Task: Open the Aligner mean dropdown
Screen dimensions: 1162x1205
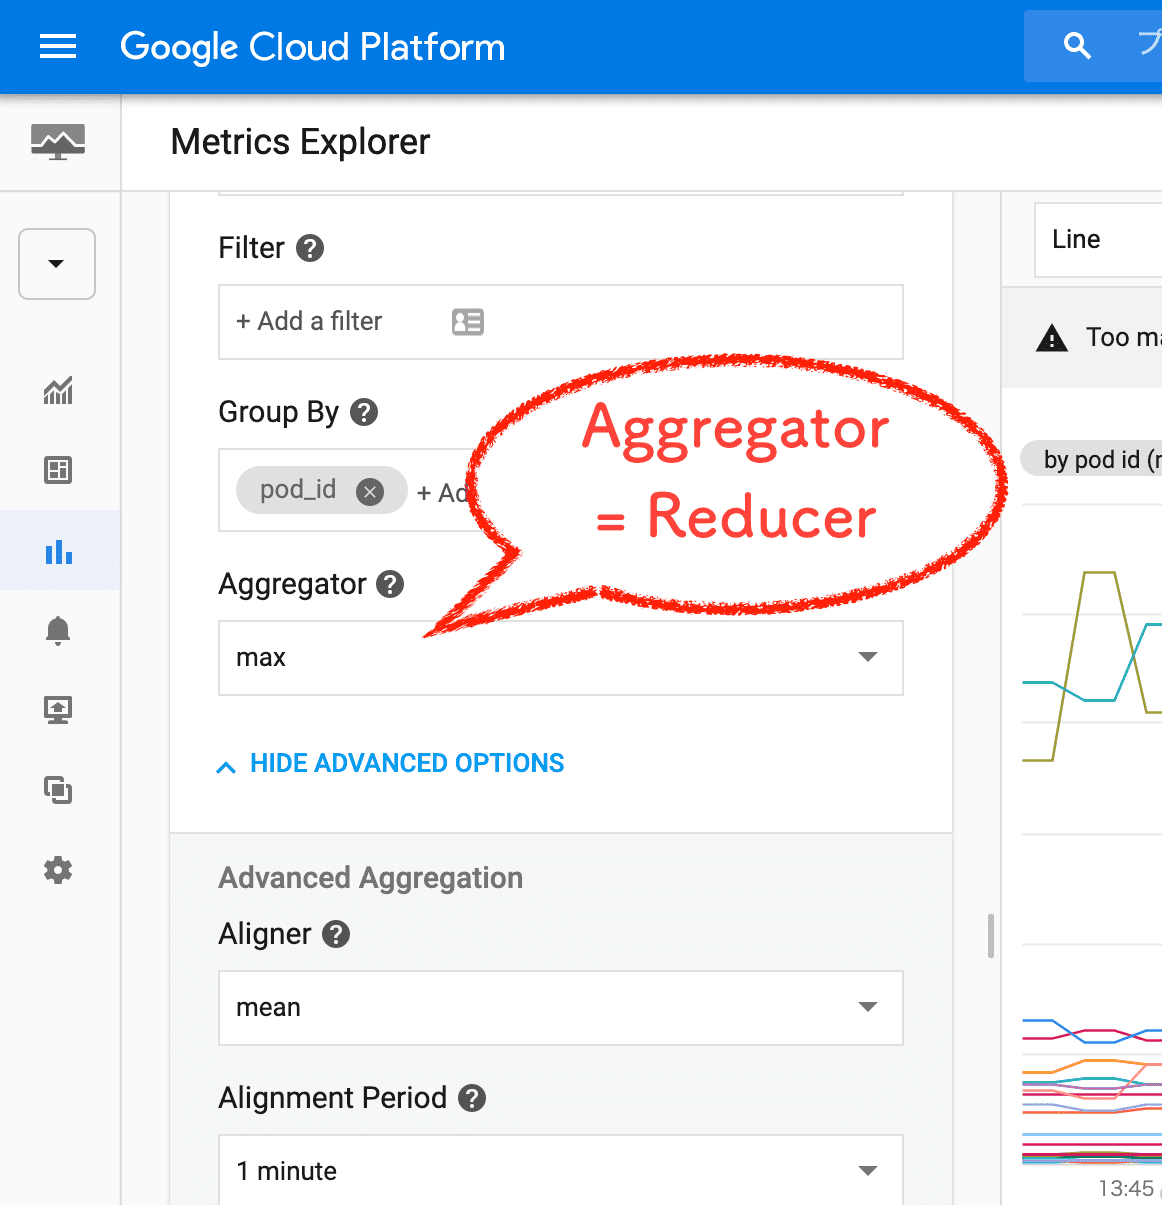Action: point(561,1008)
